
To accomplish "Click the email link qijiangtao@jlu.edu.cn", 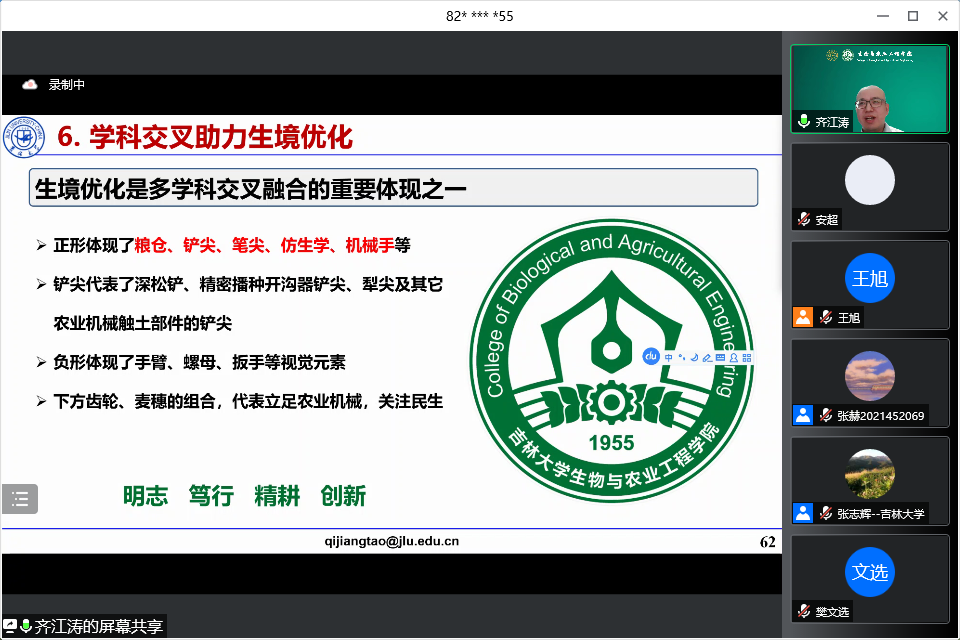I will pyautogui.click(x=392, y=541).
